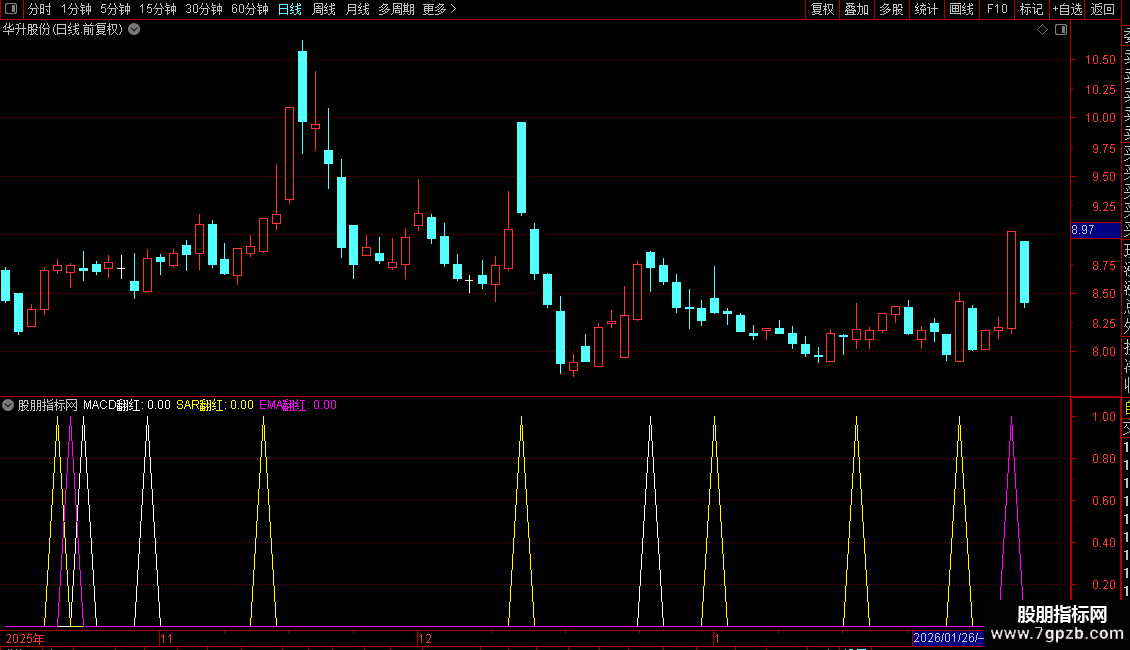The height and width of the screenshot is (650, 1130).
Task: Click the diamond icon on chart header
Action: click(x=1042, y=30)
